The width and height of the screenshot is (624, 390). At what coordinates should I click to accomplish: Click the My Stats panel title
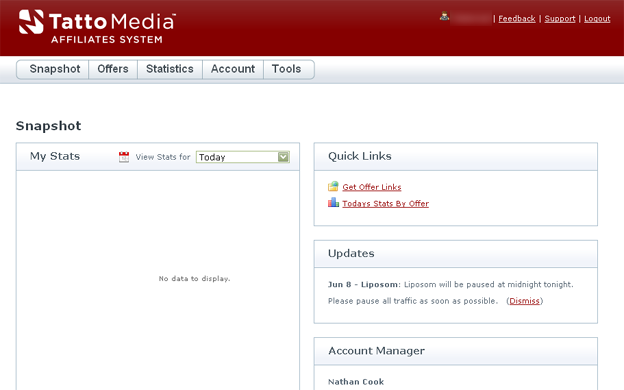tap(55, 156)
